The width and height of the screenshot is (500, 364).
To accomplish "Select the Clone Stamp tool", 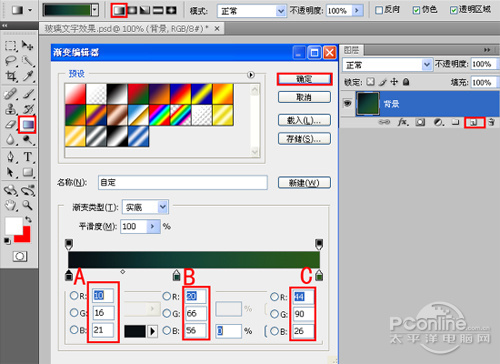I will pyautogui.click(x=10, y=109).
